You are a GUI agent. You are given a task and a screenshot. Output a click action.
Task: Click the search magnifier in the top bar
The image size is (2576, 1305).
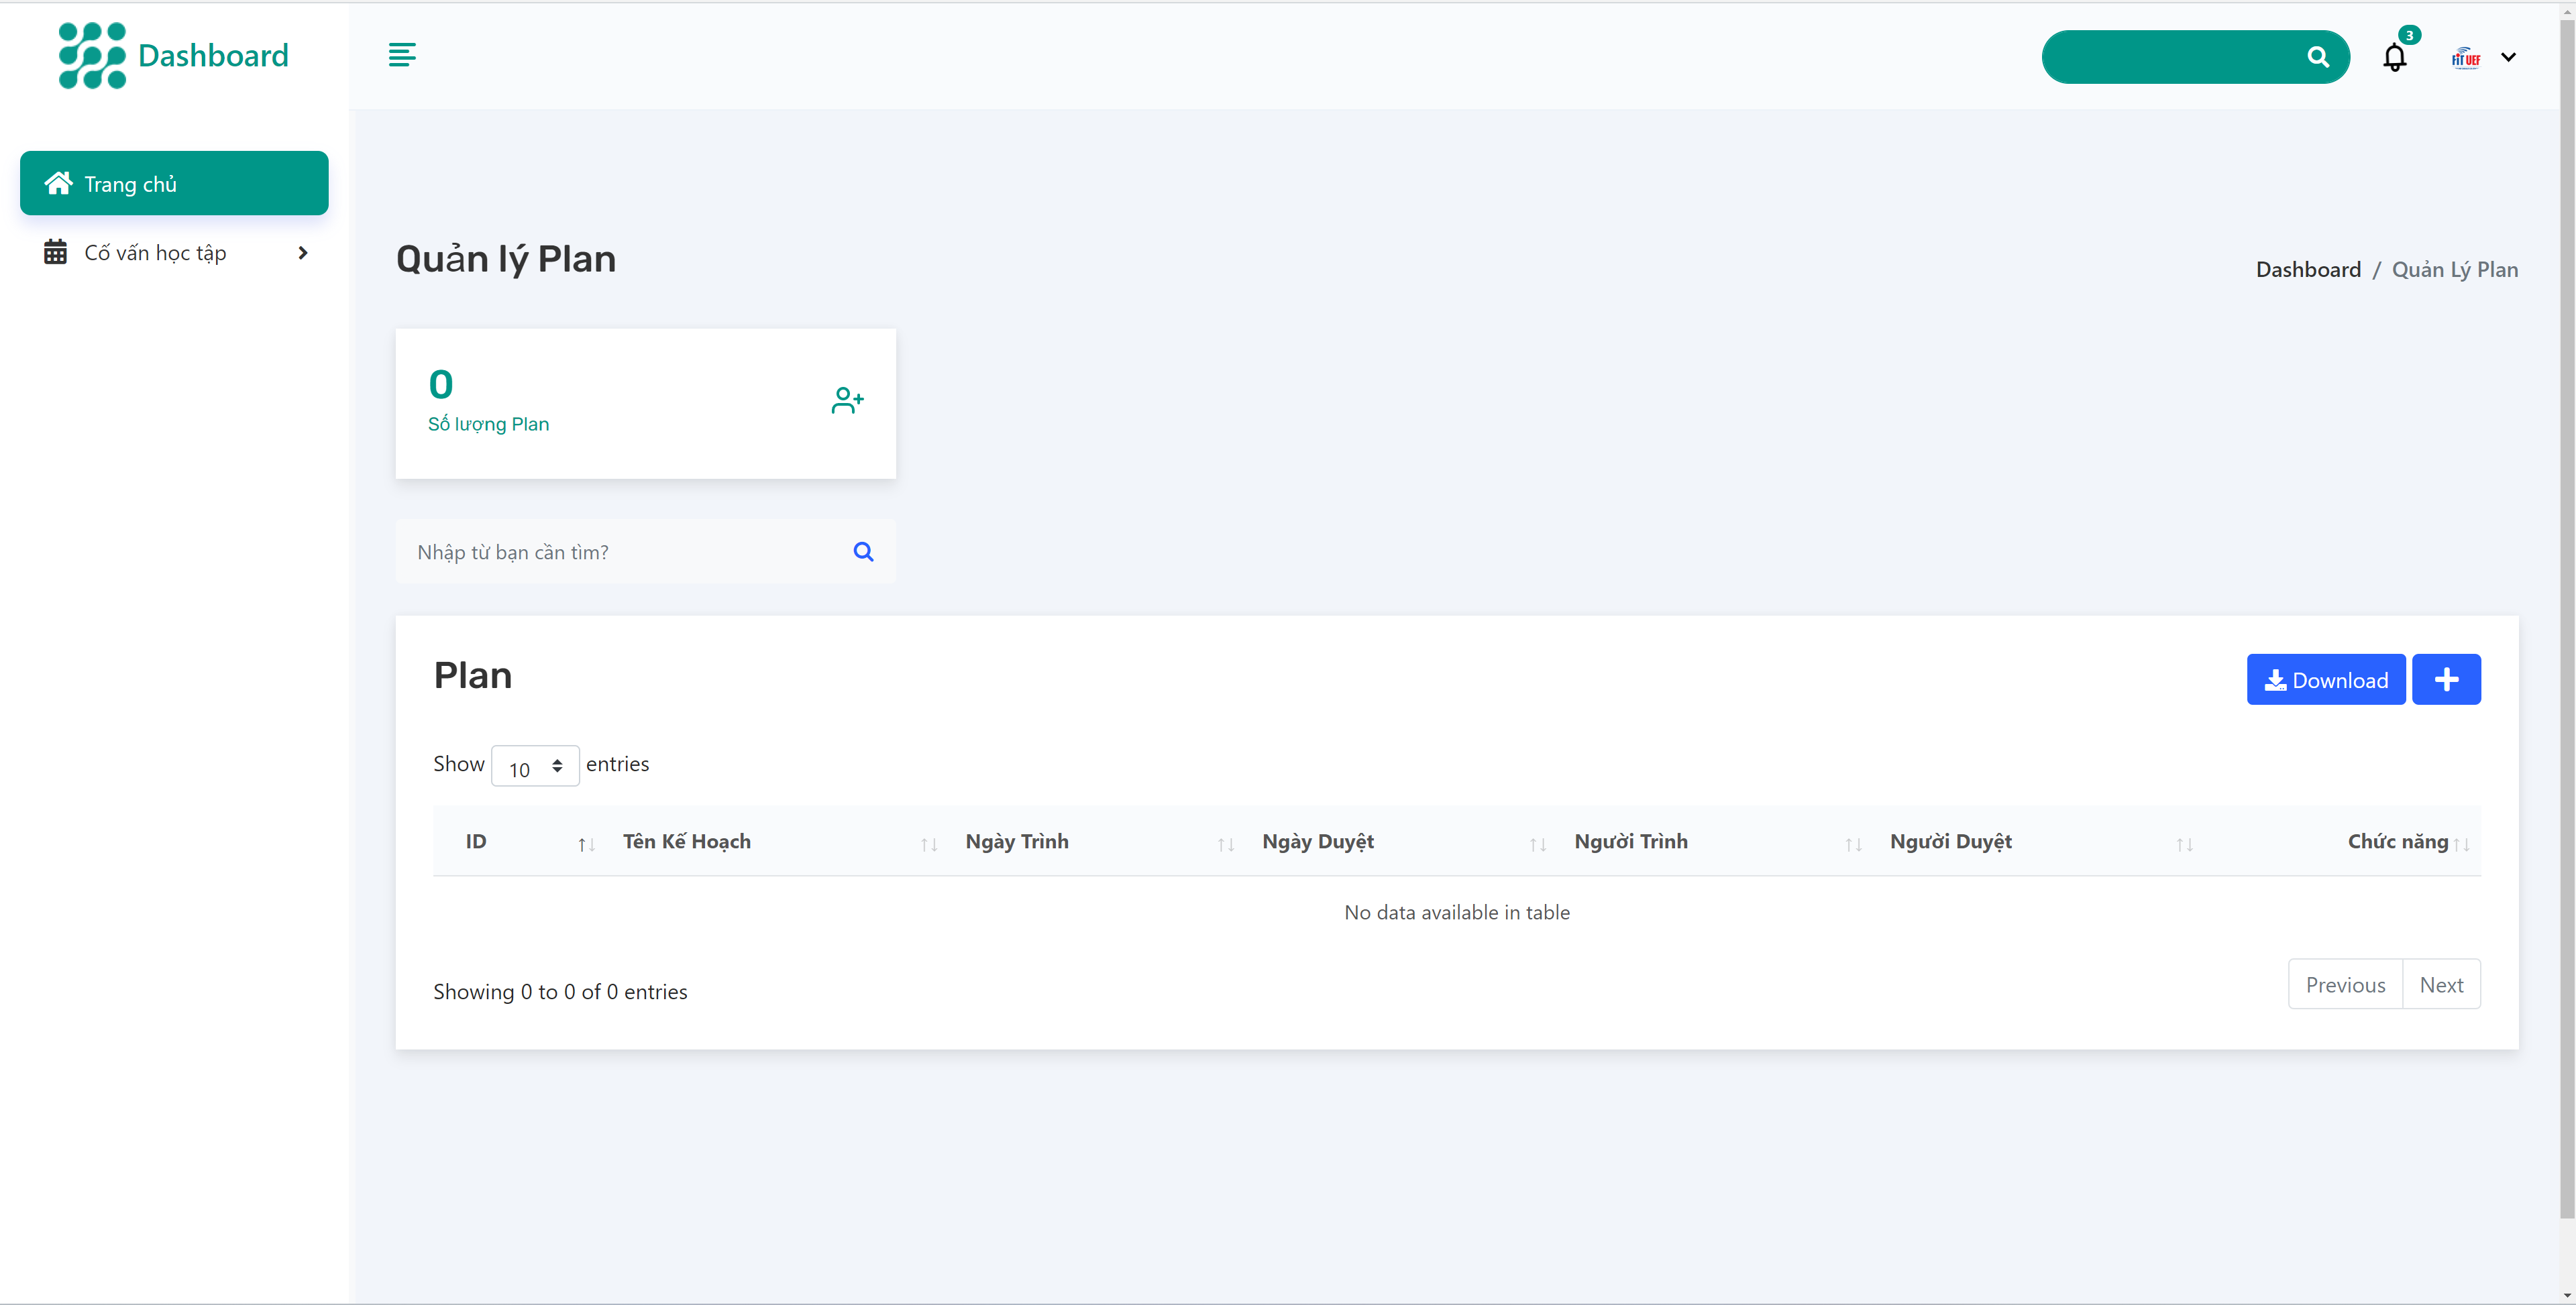point(2319,57)
